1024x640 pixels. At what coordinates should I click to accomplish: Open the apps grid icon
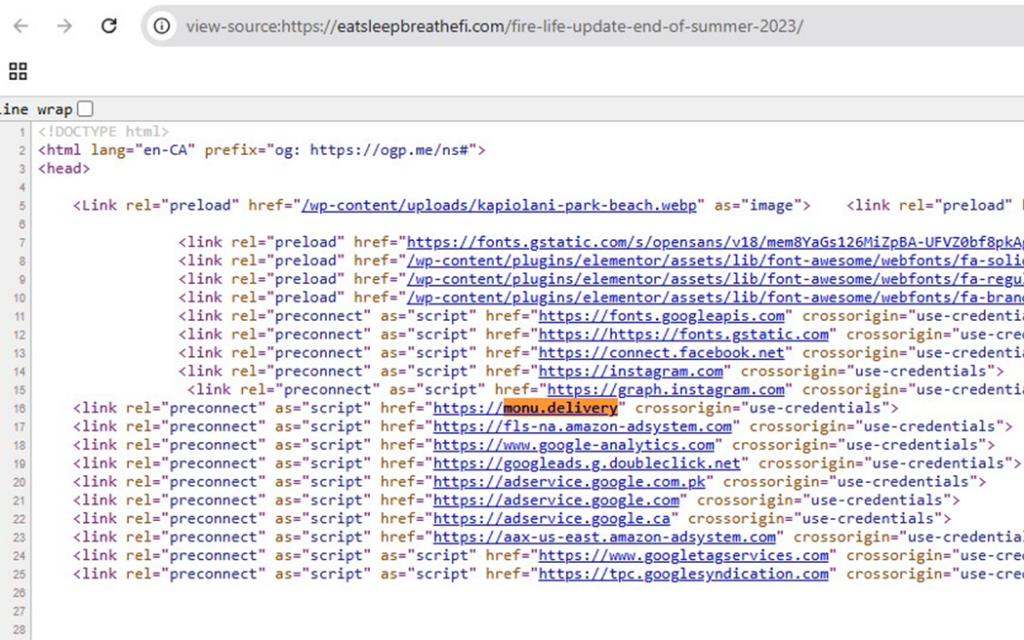18,71
